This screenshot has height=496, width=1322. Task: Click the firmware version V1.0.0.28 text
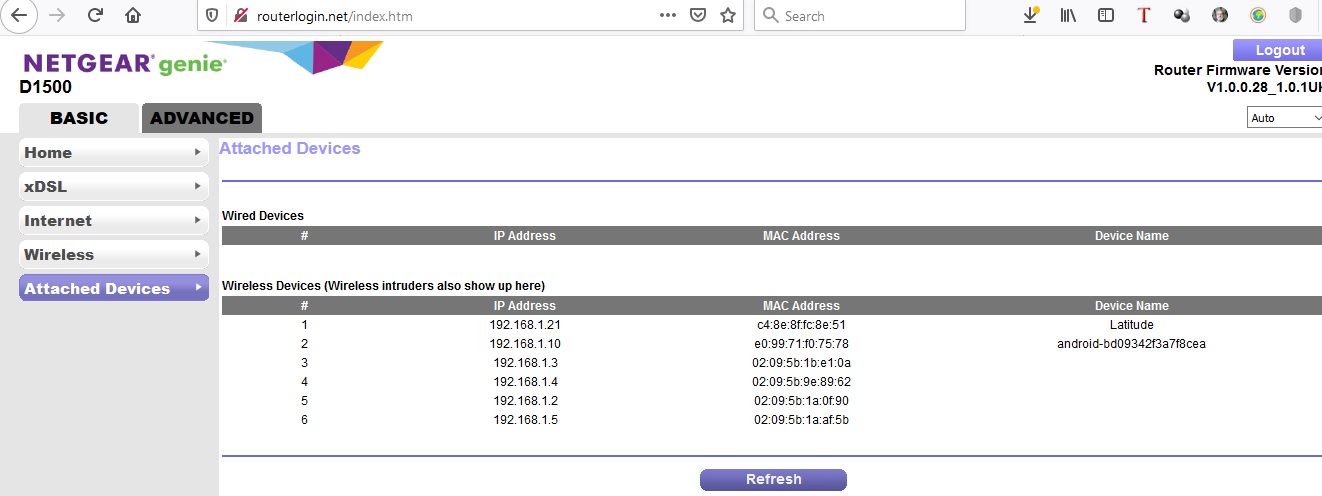coord(1264,88)
